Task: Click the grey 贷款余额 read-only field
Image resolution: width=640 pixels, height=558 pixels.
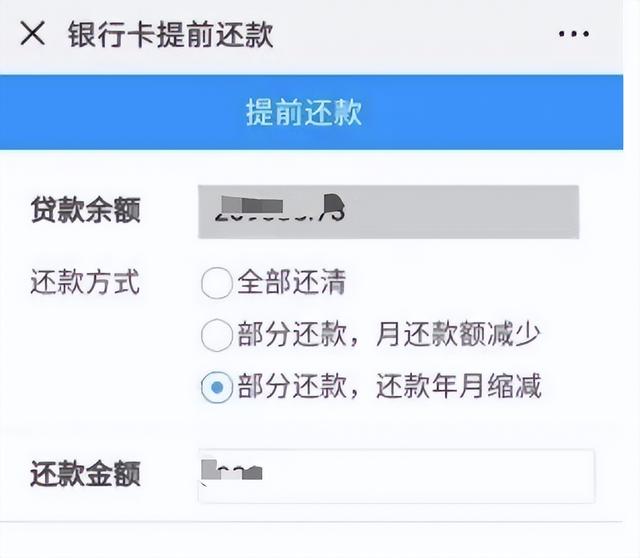Action: [x=388, y=211]
